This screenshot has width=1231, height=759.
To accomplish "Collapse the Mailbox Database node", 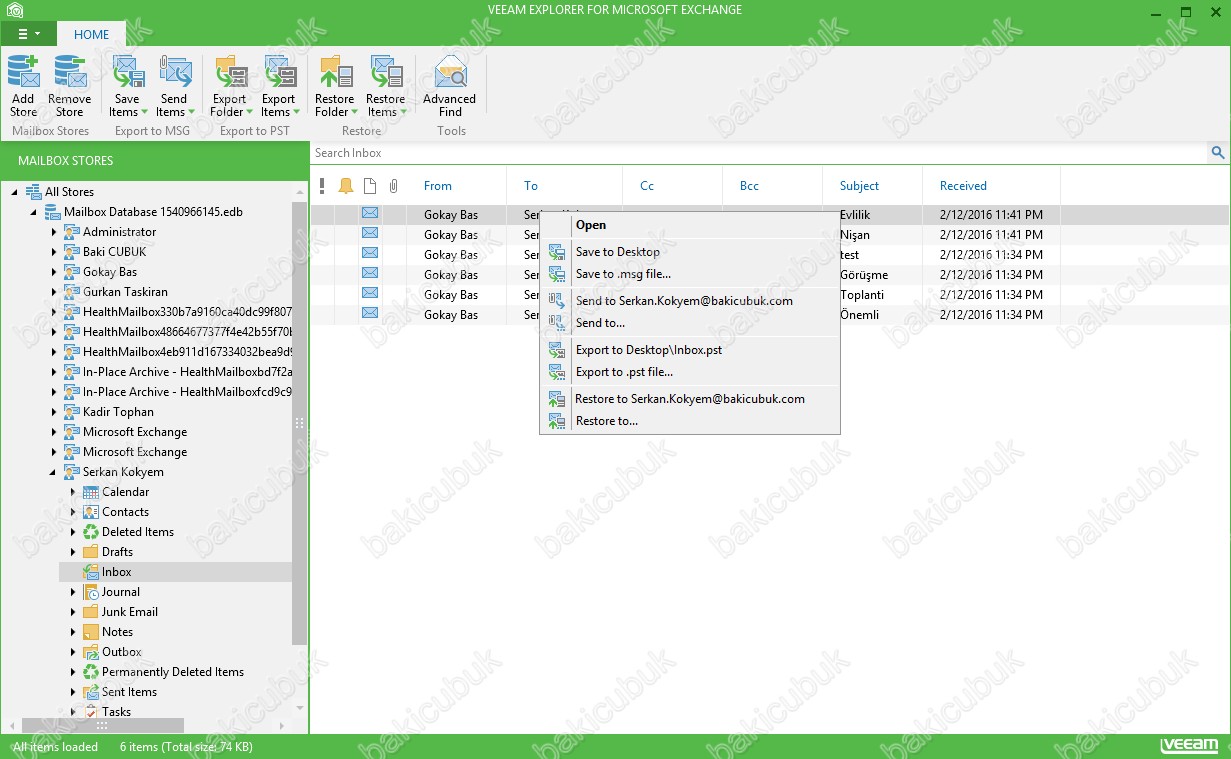I will [34, 212].
